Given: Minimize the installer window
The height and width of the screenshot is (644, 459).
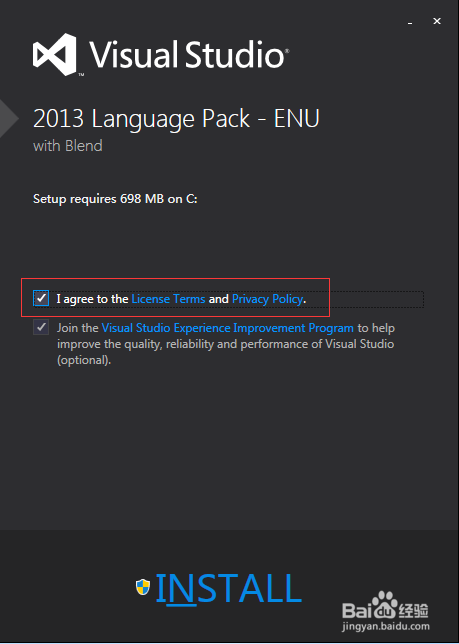Looking at the screenshot, I should coord(410,23).
